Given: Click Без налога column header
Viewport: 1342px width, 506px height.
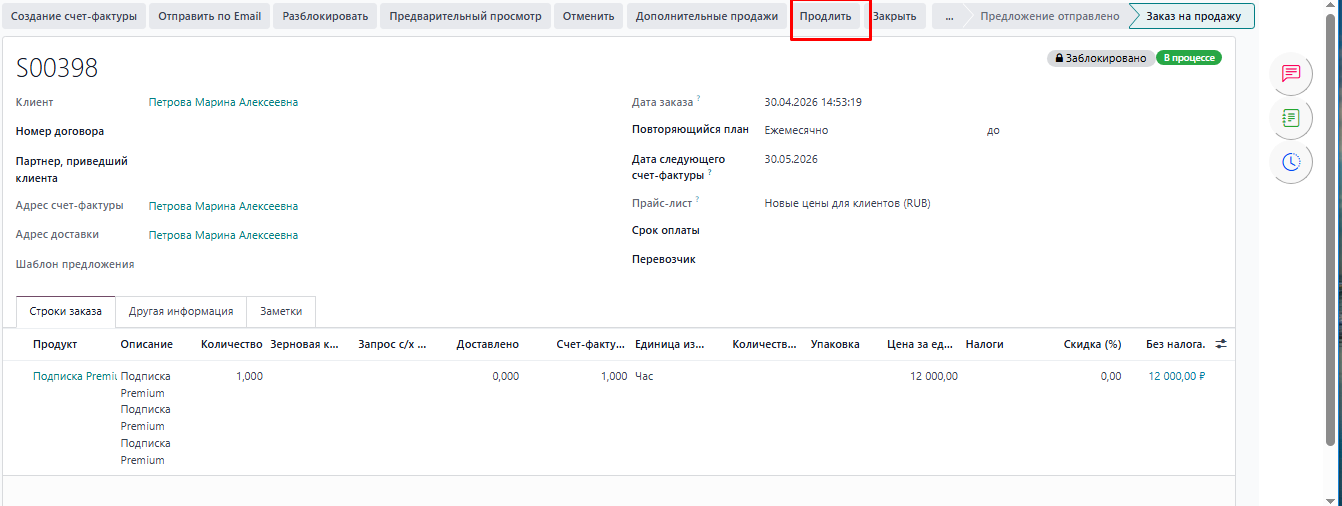Looking at the screenshot, I should pos(1176,344).
